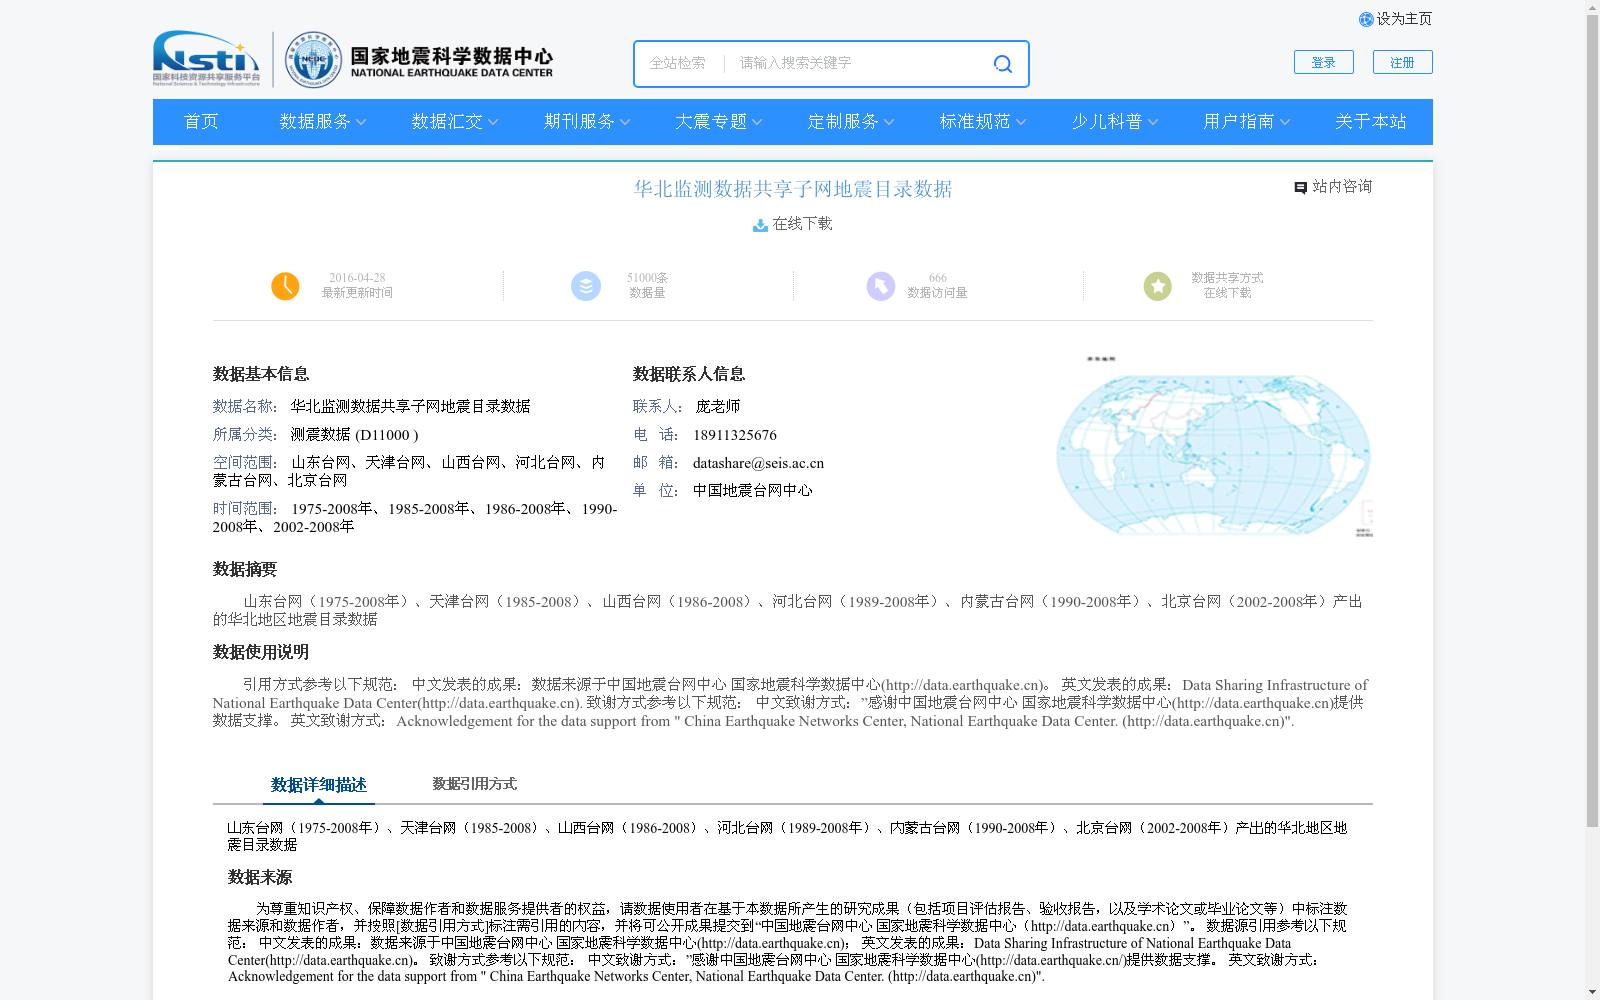Screen dimensions: 1600x1000
Task: Expand the 期刊服务 menu
Action: 586,122
